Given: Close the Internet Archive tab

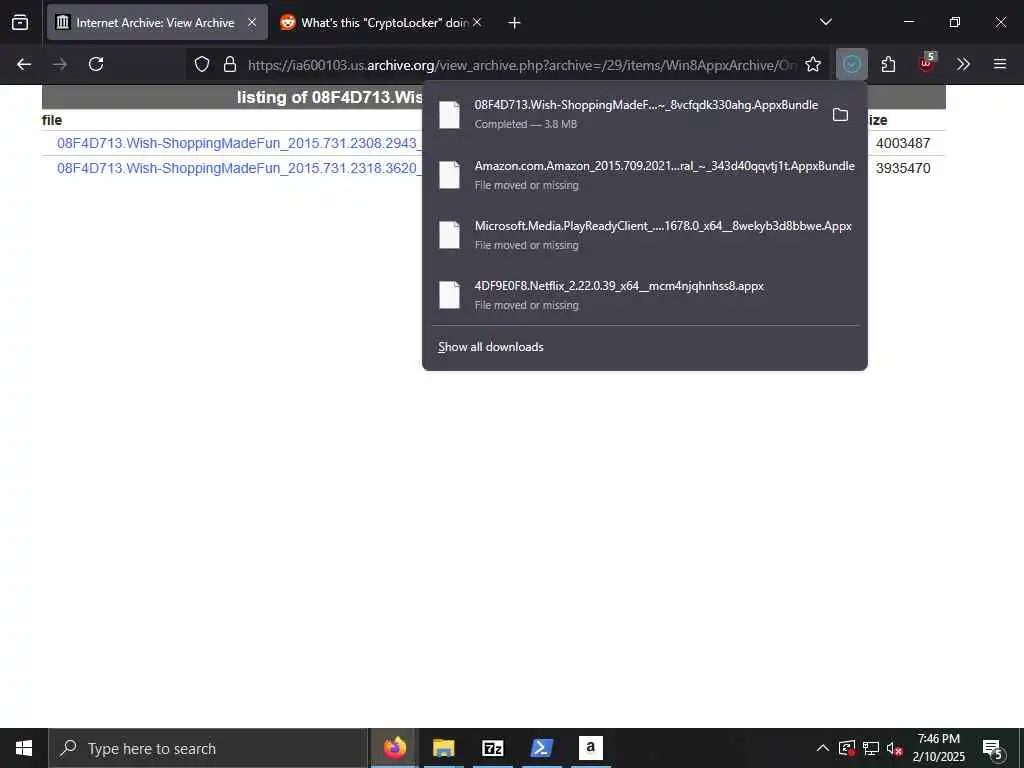Looking at the screenshot, I should 252,23.
